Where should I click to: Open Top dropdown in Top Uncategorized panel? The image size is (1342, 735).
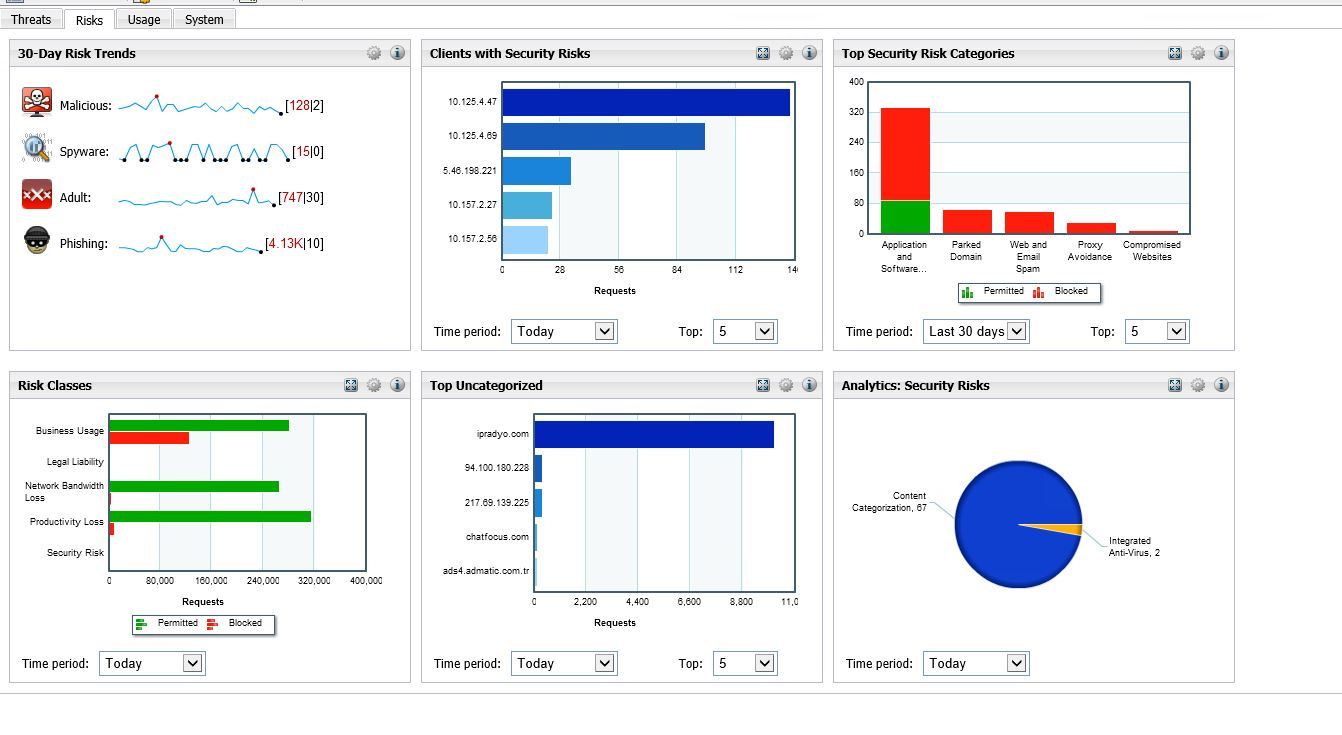(745, 663)
